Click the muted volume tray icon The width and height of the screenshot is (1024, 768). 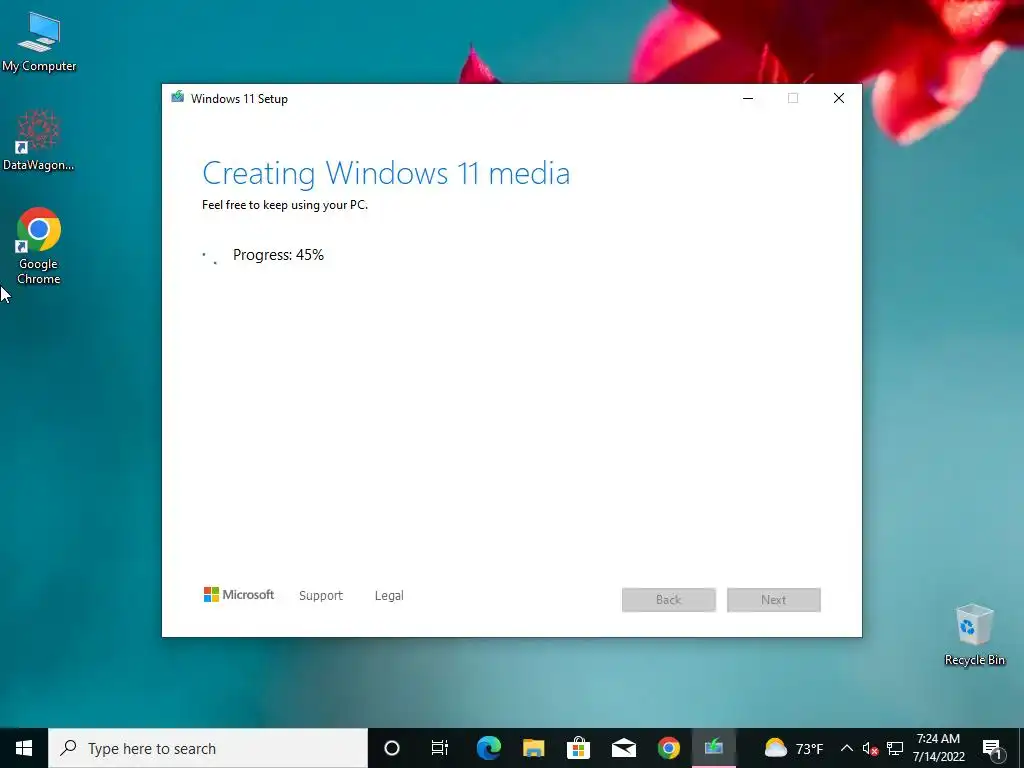(x=871, y=748)
